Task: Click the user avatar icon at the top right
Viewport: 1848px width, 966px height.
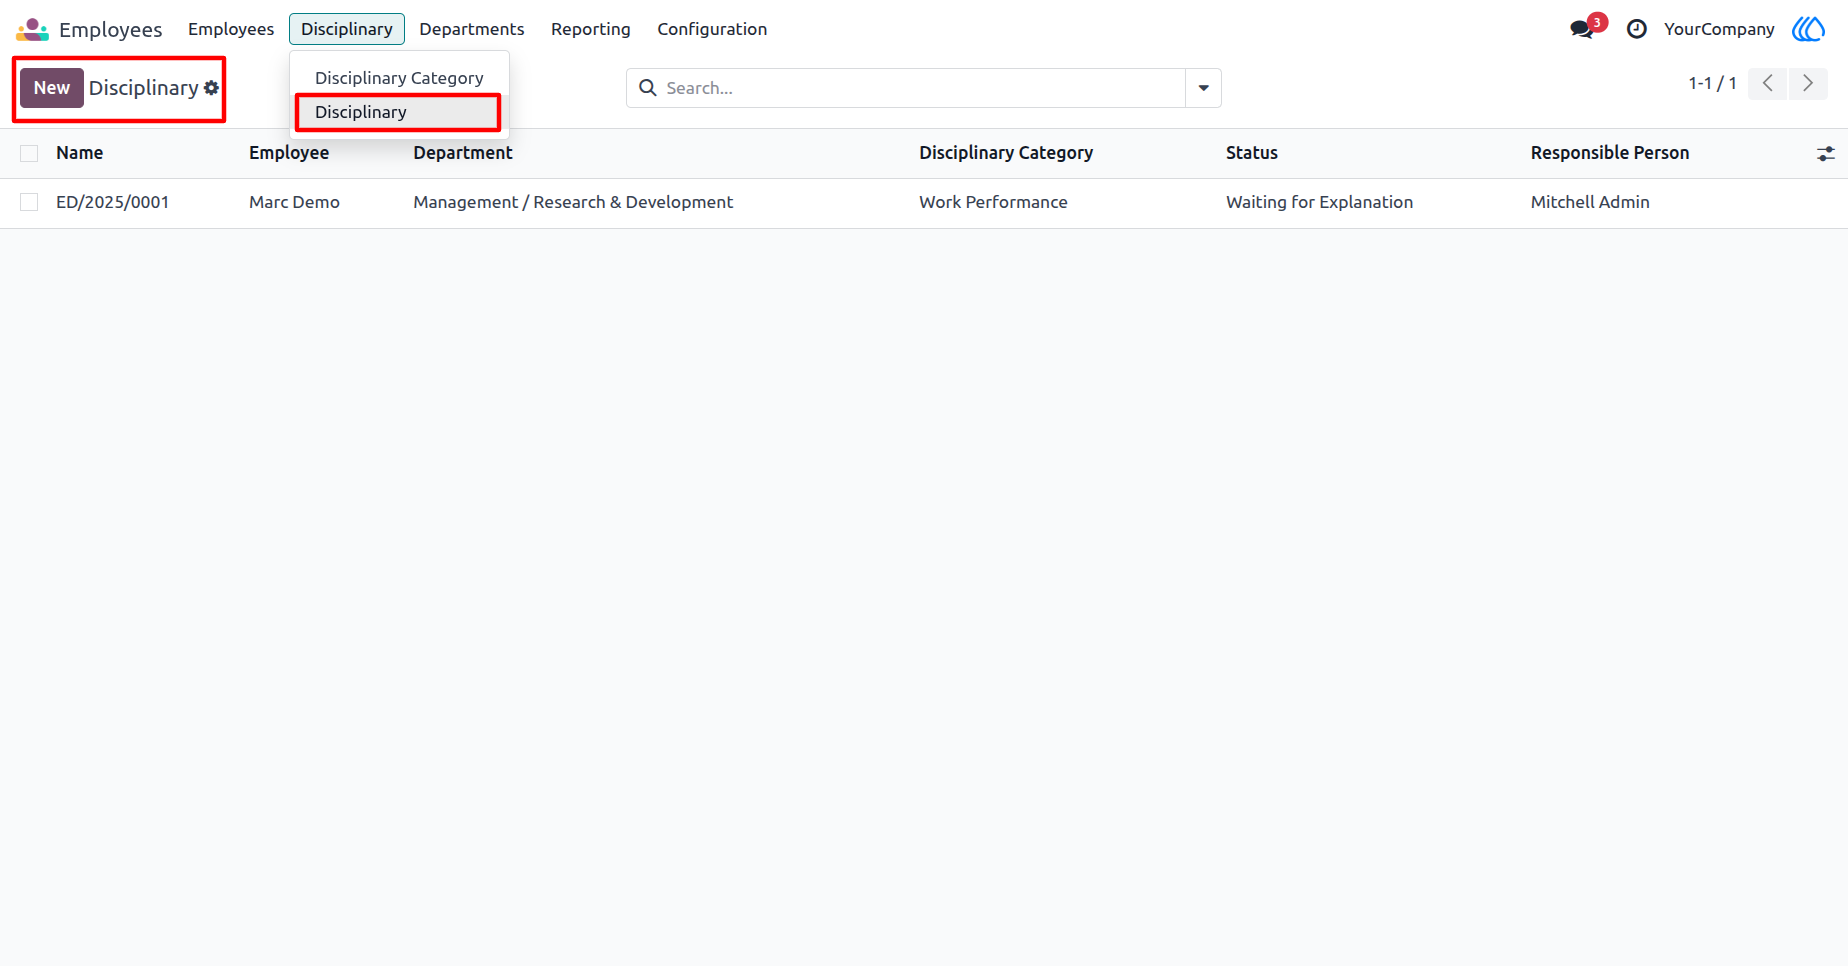Action: (x=1808, y=29)
